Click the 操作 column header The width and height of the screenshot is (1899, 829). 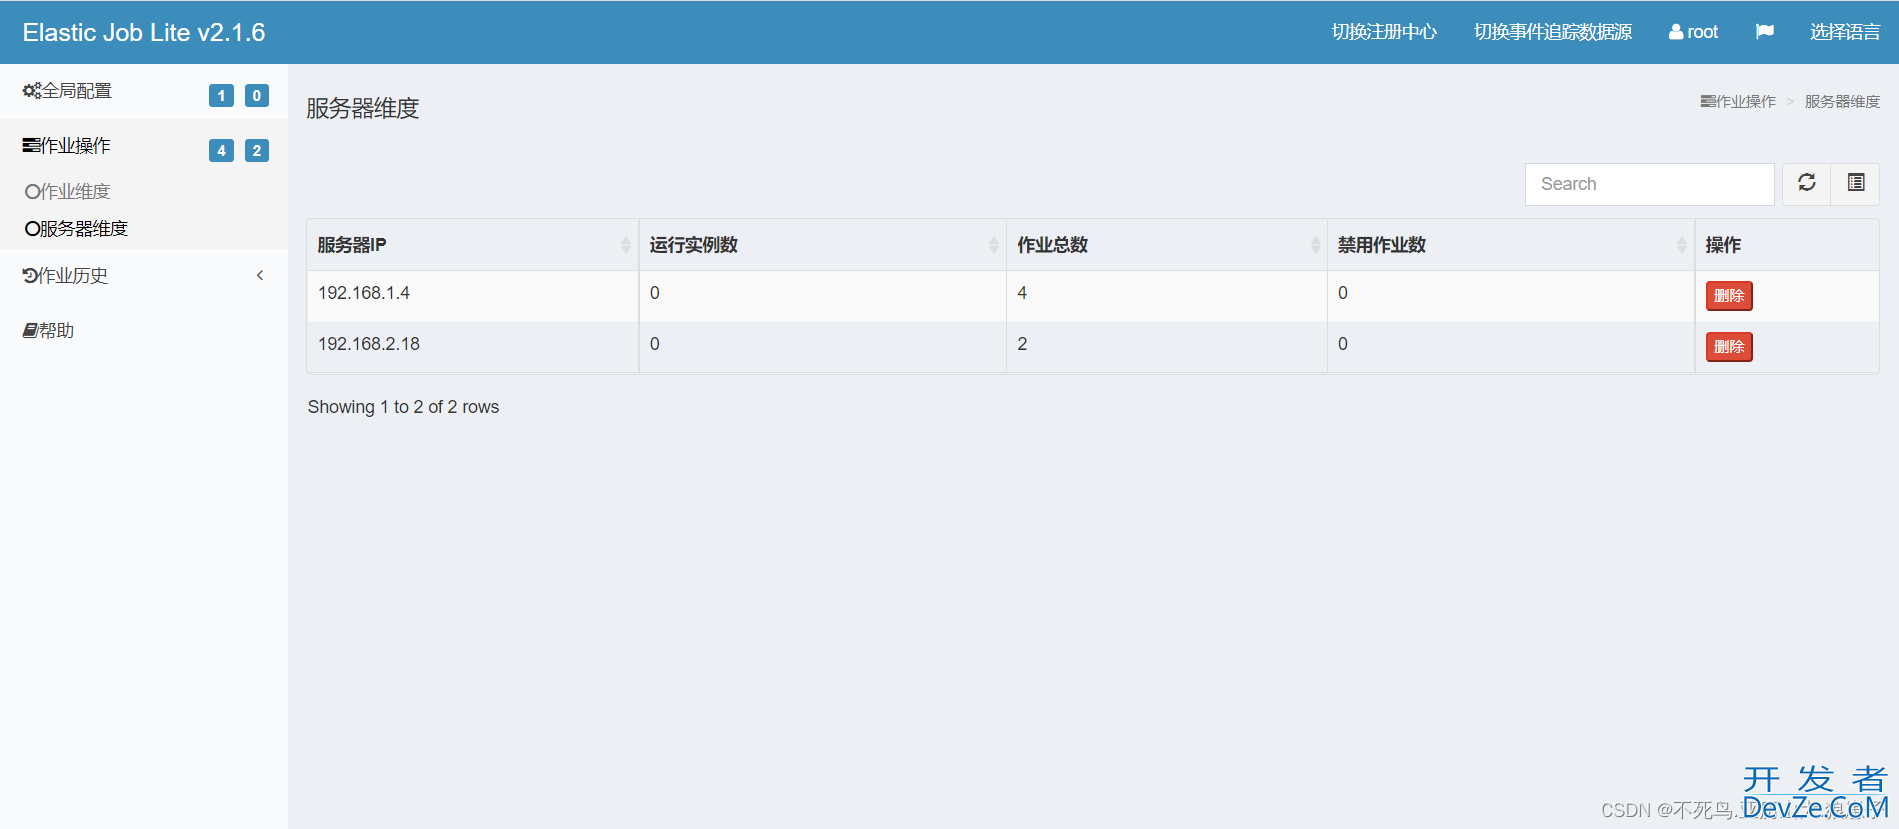pos(1787,245)
